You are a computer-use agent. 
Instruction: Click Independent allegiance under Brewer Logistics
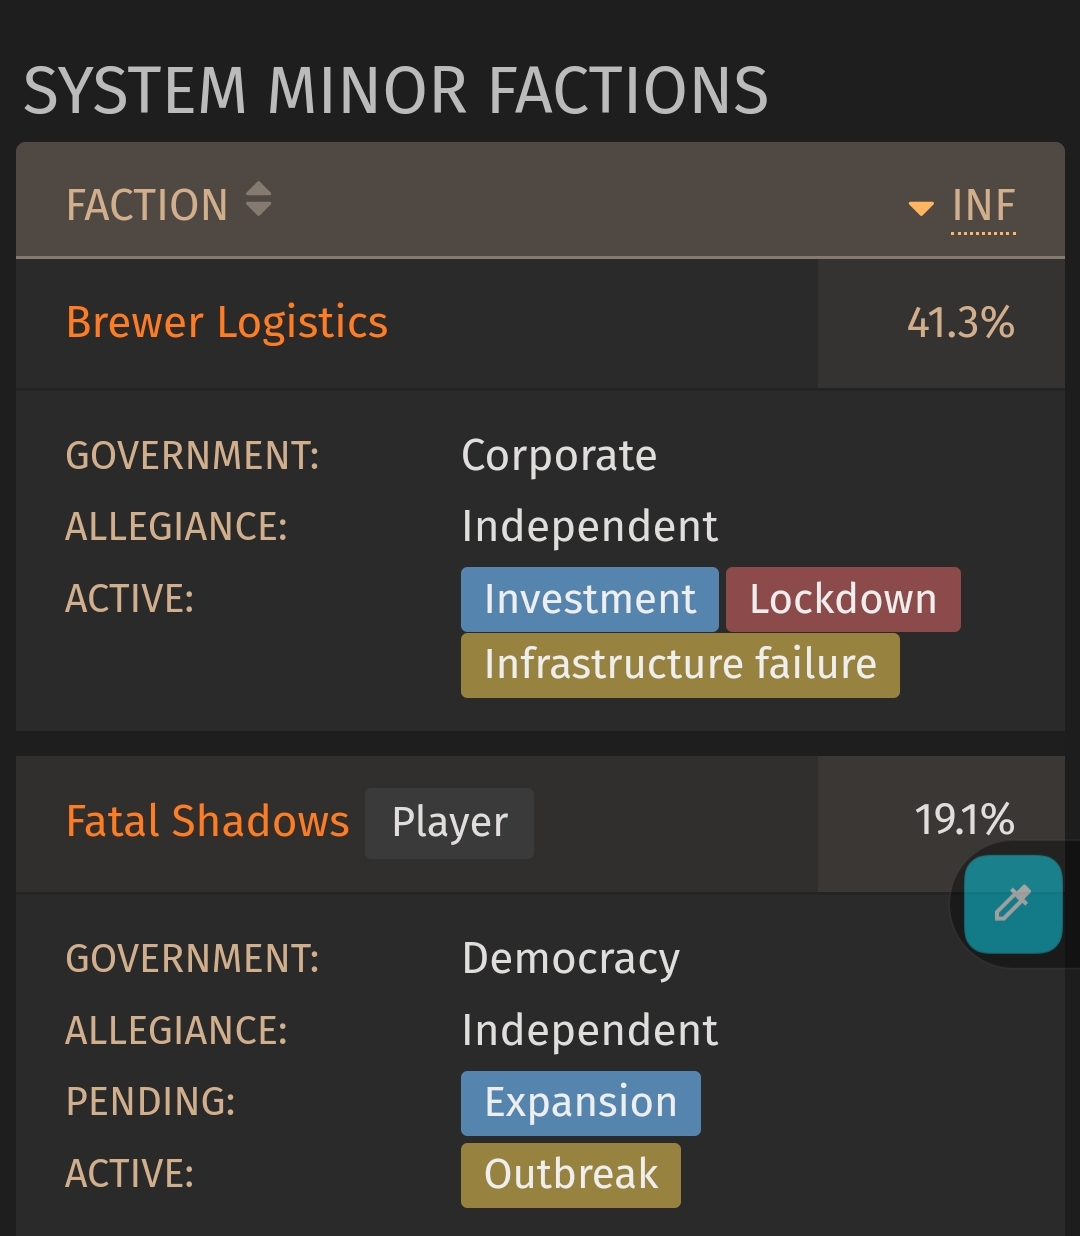point(590,527)
